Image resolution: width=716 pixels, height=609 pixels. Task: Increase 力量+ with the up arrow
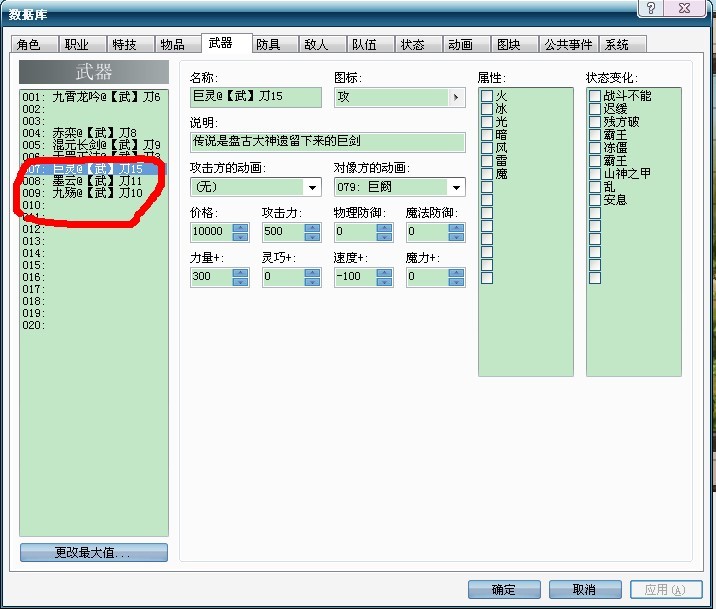pos(240,273)
